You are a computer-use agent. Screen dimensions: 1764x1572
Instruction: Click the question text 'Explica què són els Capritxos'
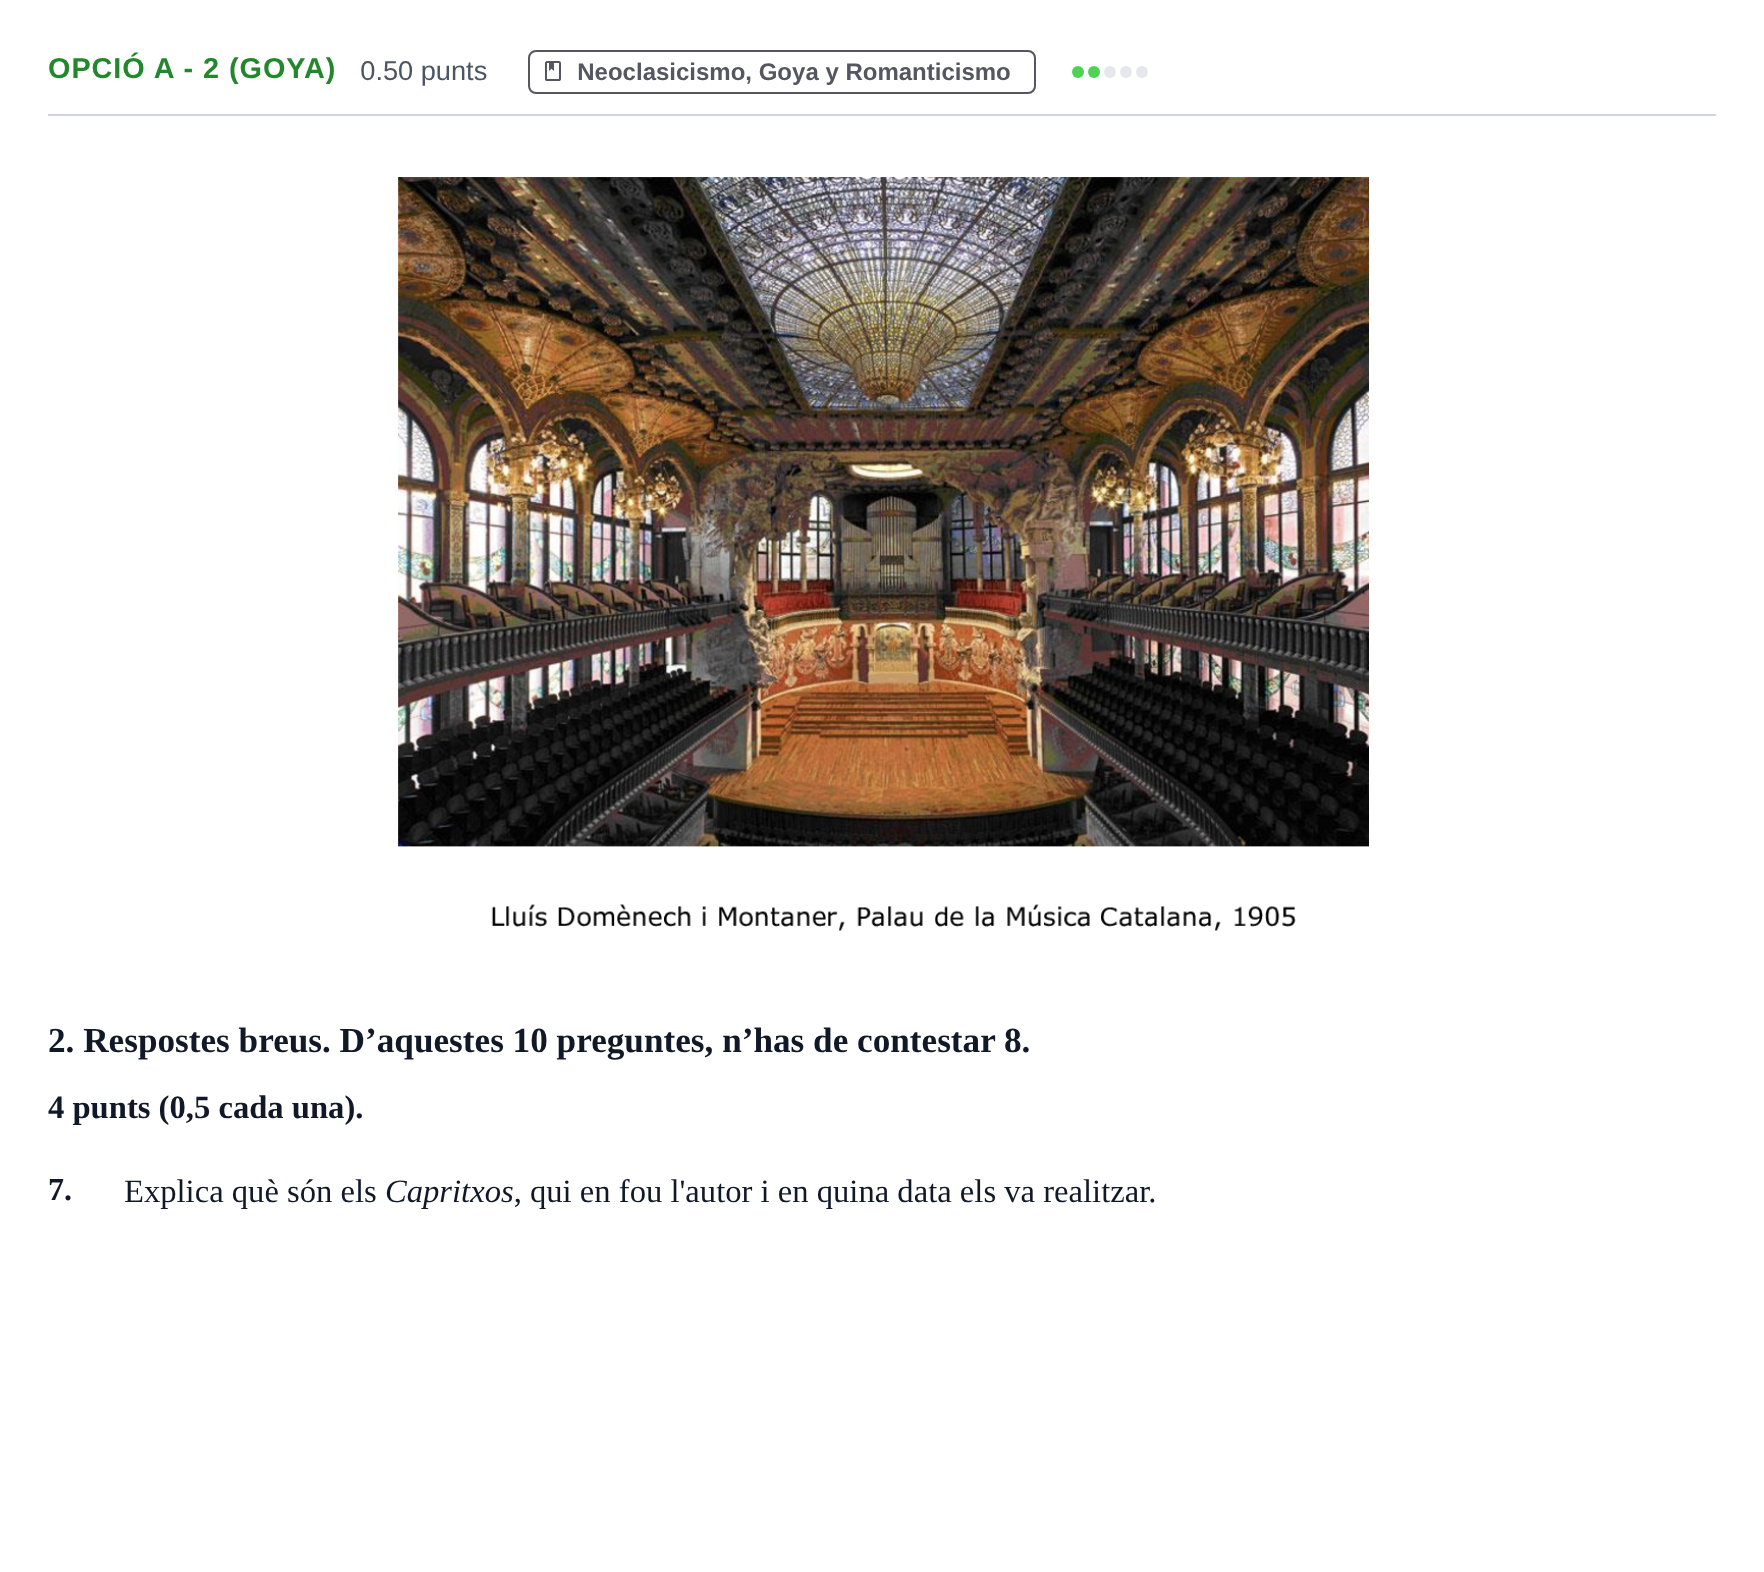(x=318, y=1192)
